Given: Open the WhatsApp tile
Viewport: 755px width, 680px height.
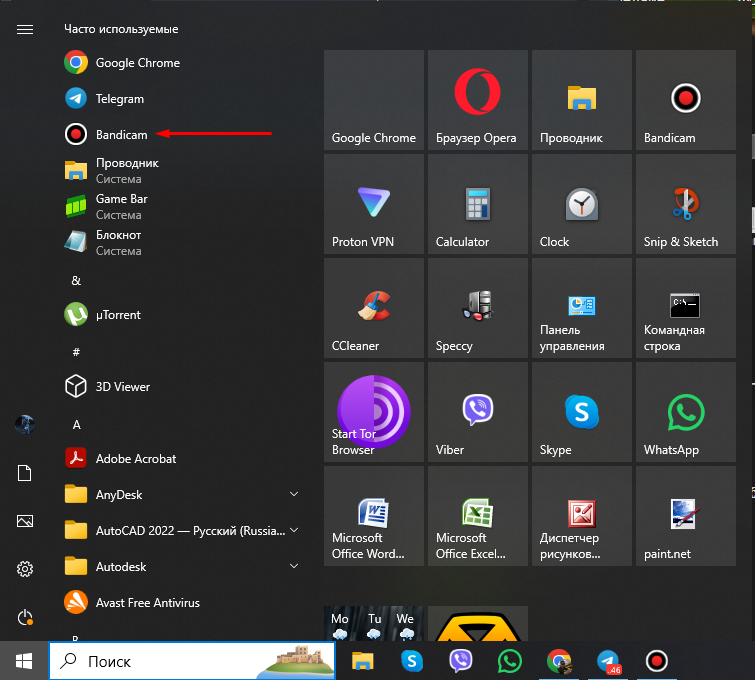Looking at the screenshot, I should pyautogui.click(x=686, y=412).
